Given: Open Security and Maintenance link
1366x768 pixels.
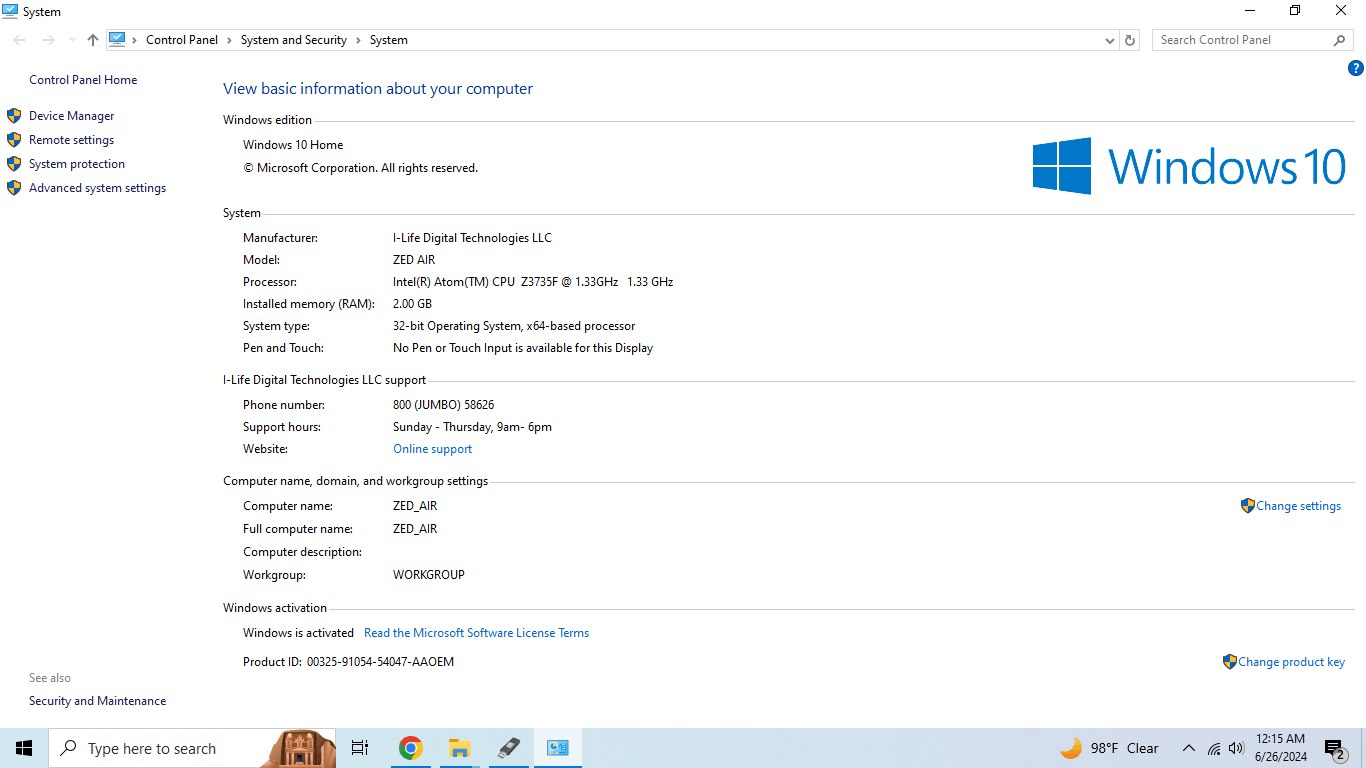Looking at the screenshot, I should pos(98,701).
